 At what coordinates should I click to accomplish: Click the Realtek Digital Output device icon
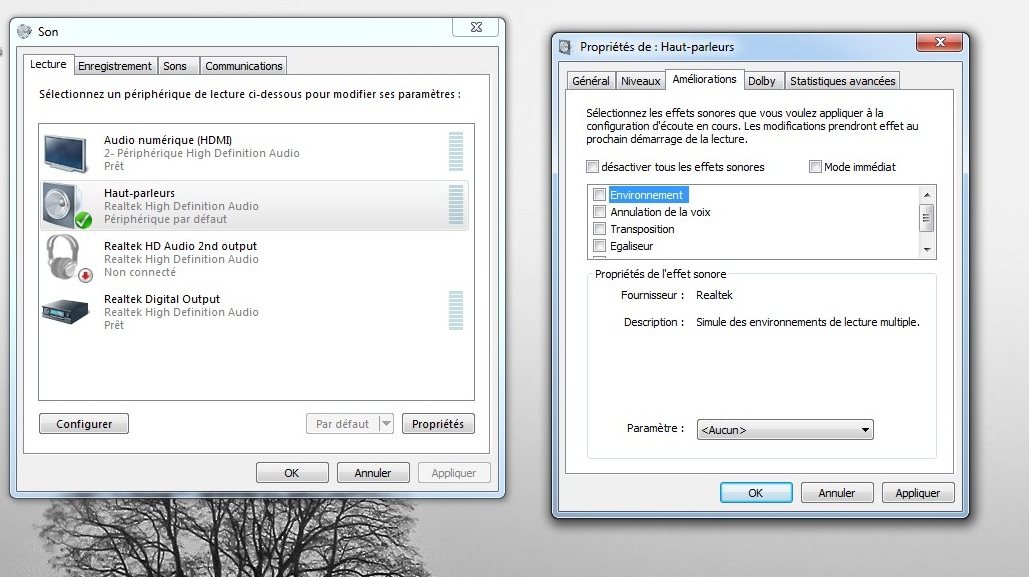(x=66, y=311)
